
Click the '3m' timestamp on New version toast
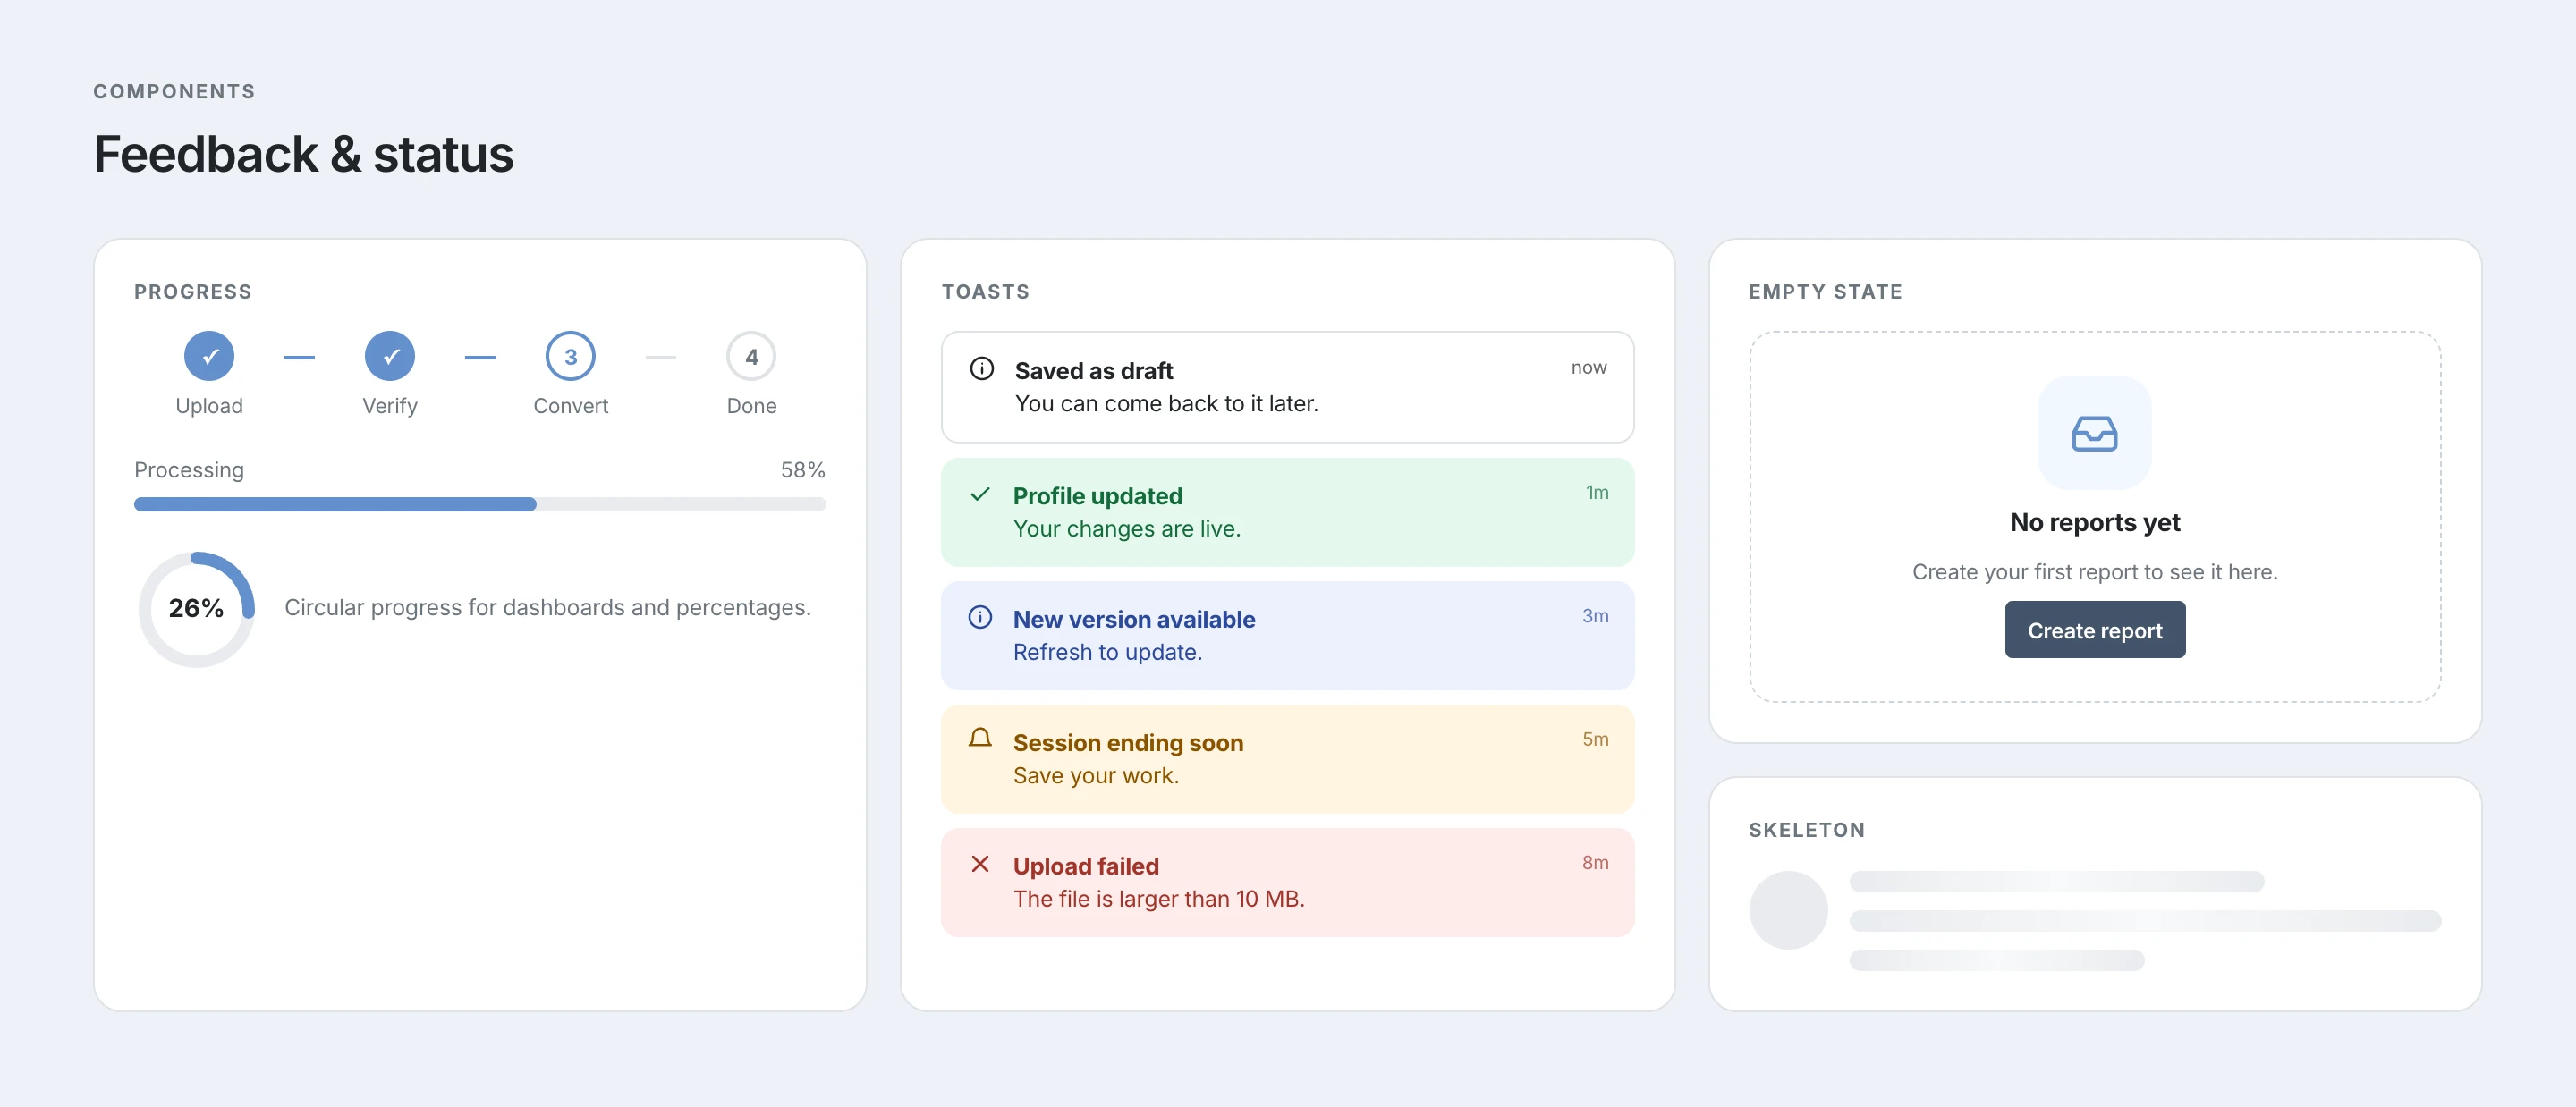[1595, 616]
